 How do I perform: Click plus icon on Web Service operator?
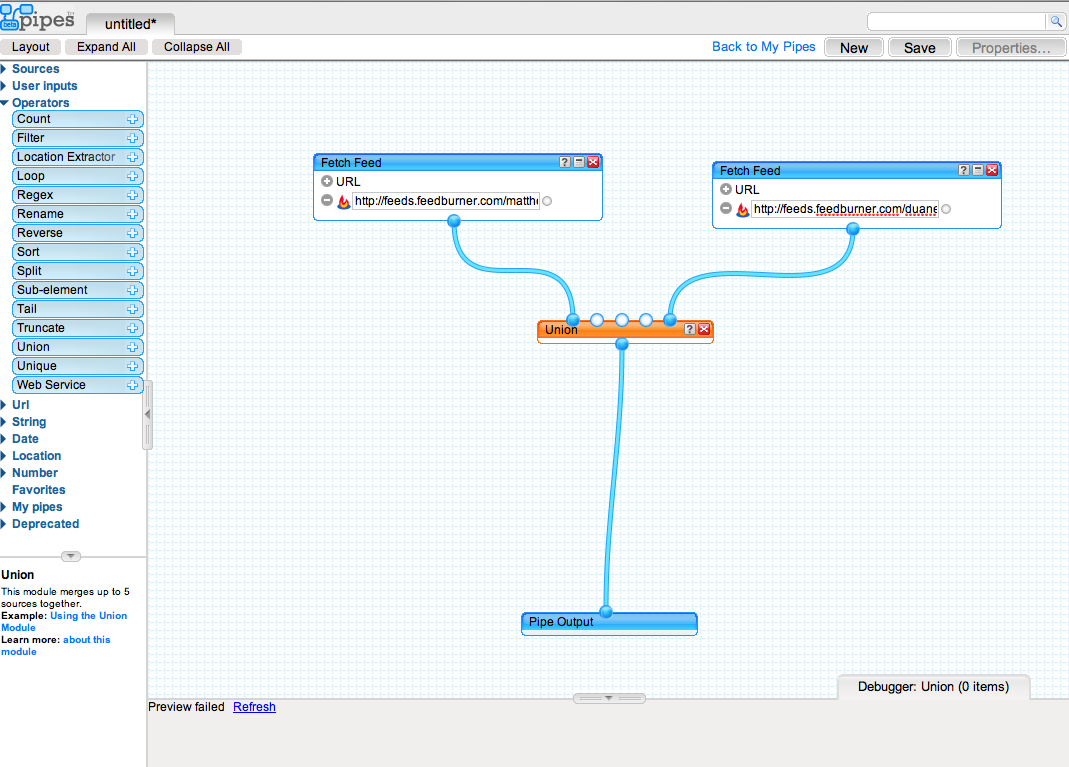(x=132, y=385)
